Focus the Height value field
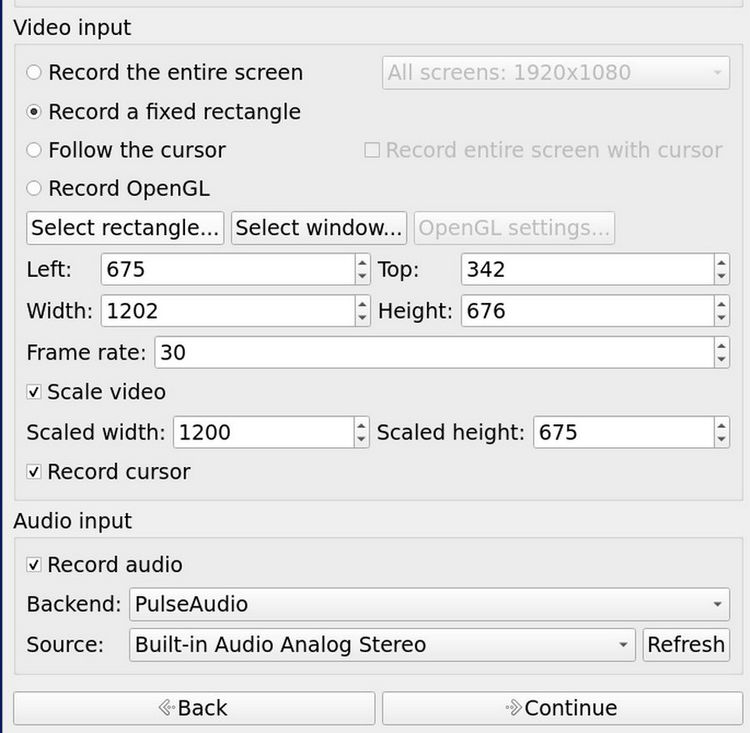Screen dimensions: 750x733 (588, 311)
